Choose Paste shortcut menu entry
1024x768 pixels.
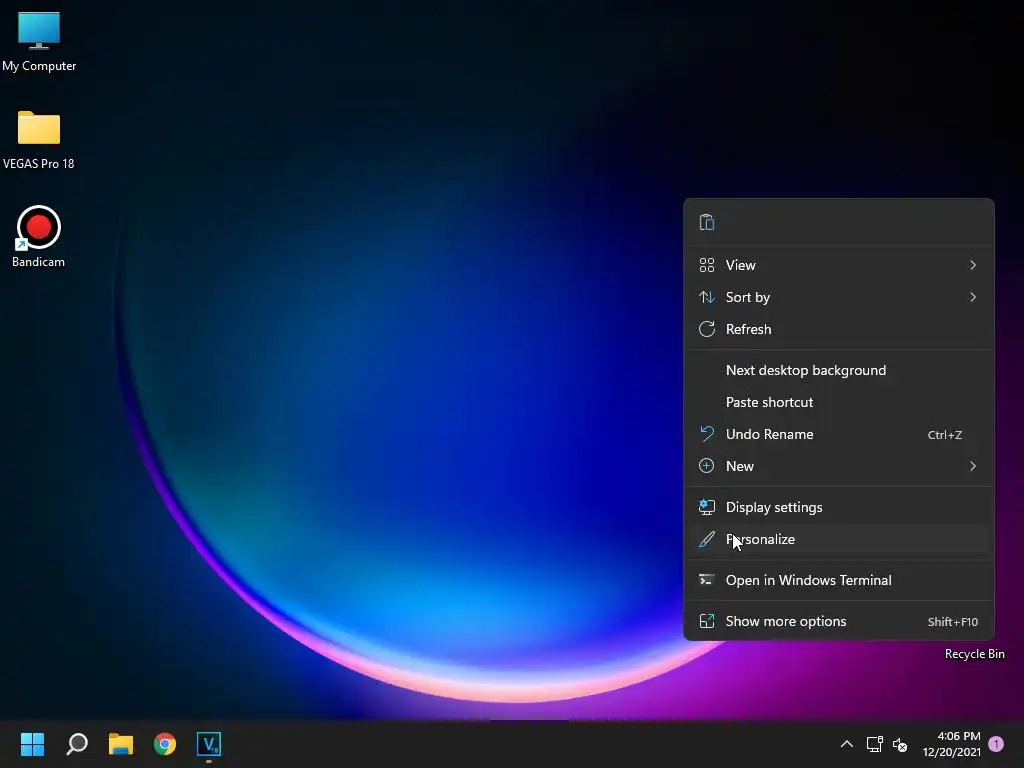click(839, 402)
